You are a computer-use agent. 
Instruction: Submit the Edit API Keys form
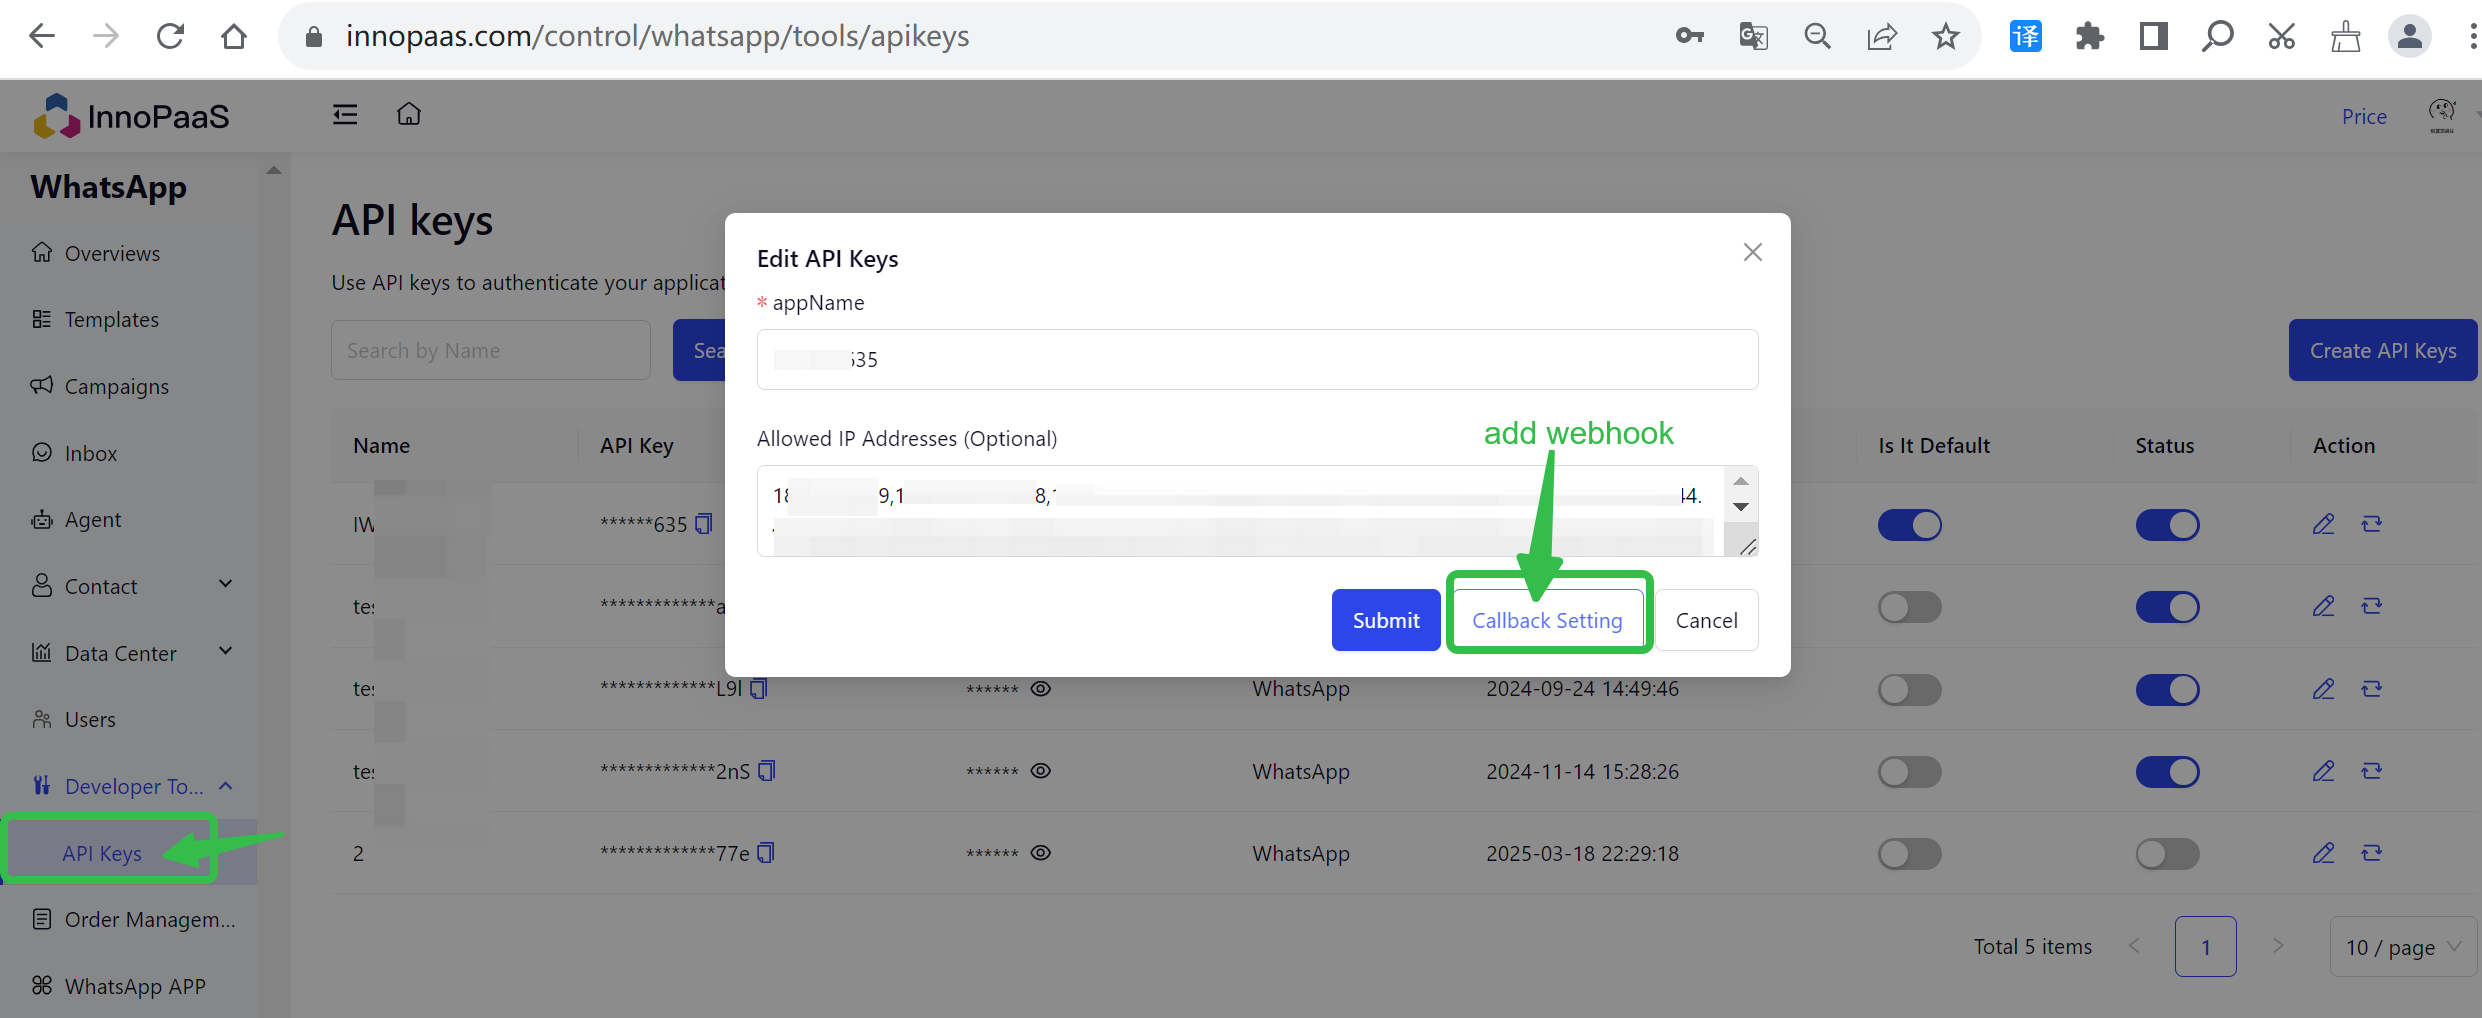coord(1386,620)
